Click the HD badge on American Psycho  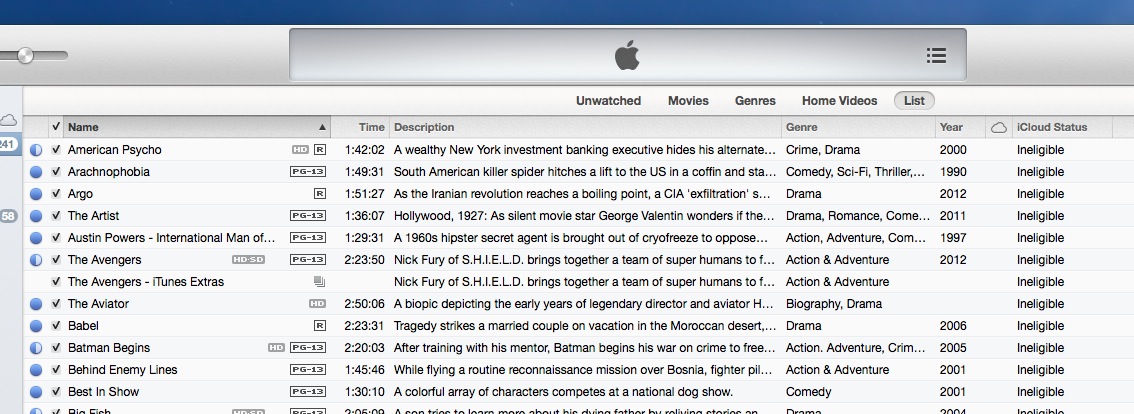pos(300,150)
